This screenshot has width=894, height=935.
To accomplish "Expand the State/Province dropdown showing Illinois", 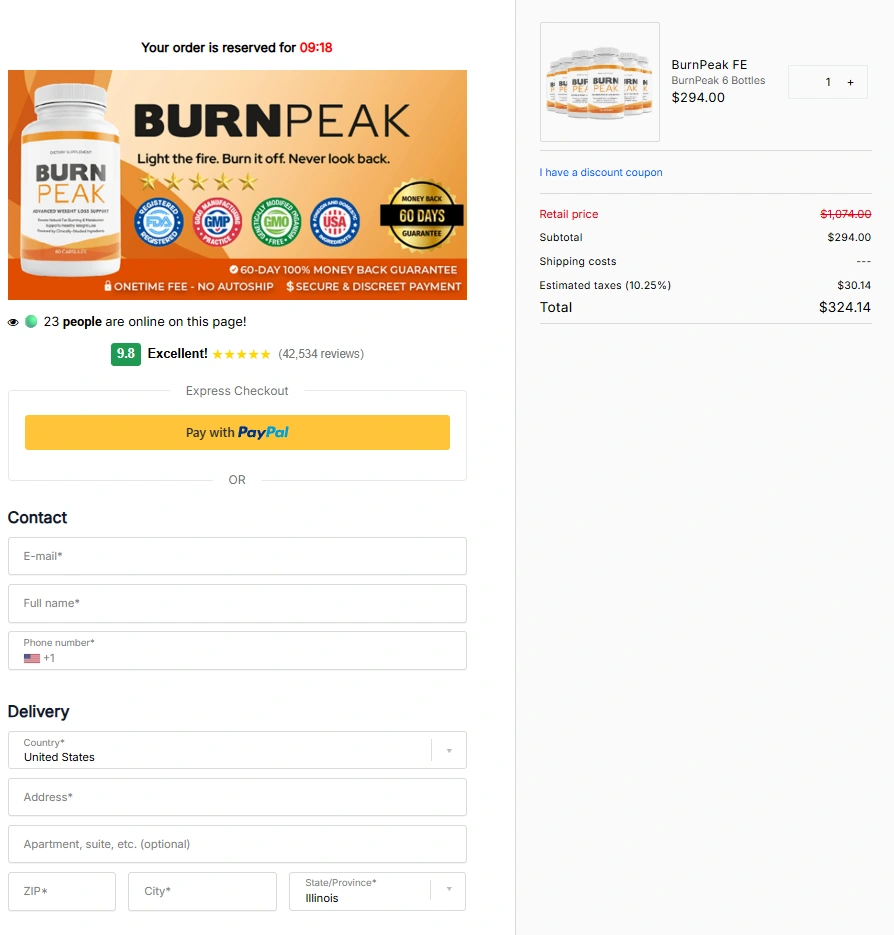I will tap(376, 891).
